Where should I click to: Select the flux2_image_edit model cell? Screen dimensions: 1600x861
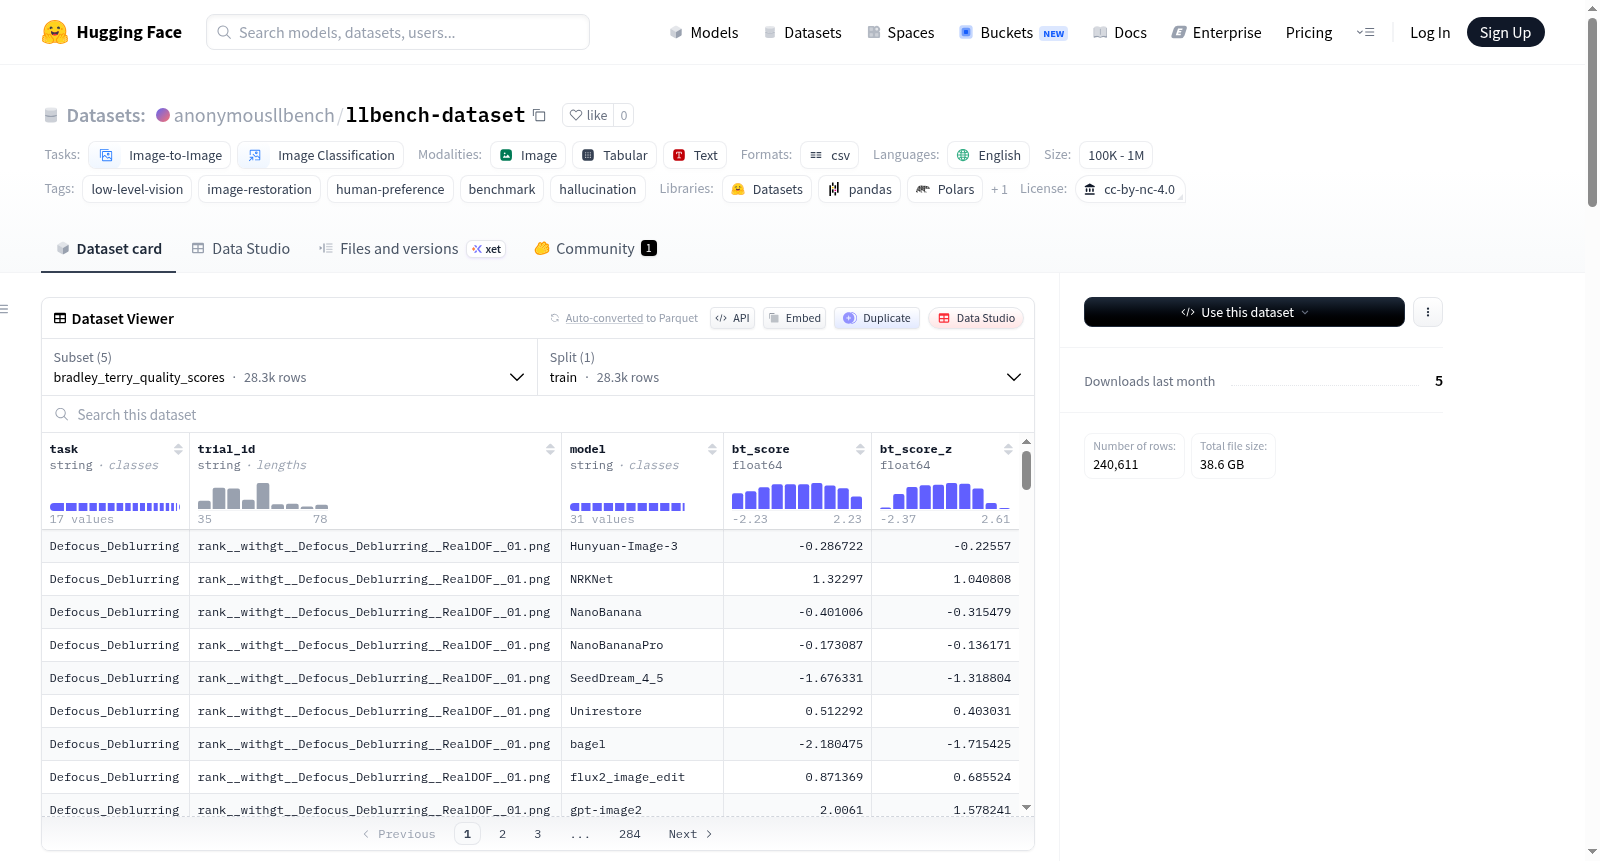pyautogui.click(x=642, y=777)
